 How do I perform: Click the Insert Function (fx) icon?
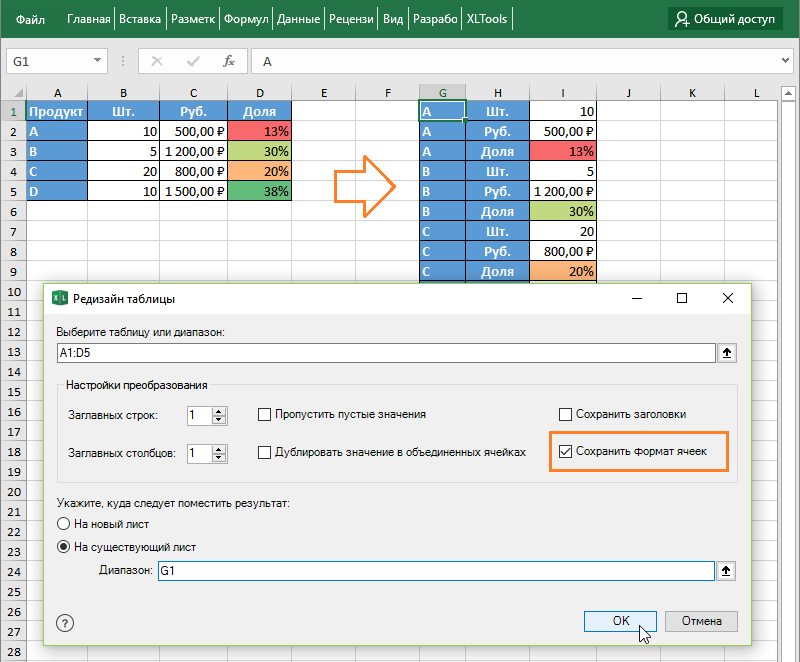click(x=228, y=60)
